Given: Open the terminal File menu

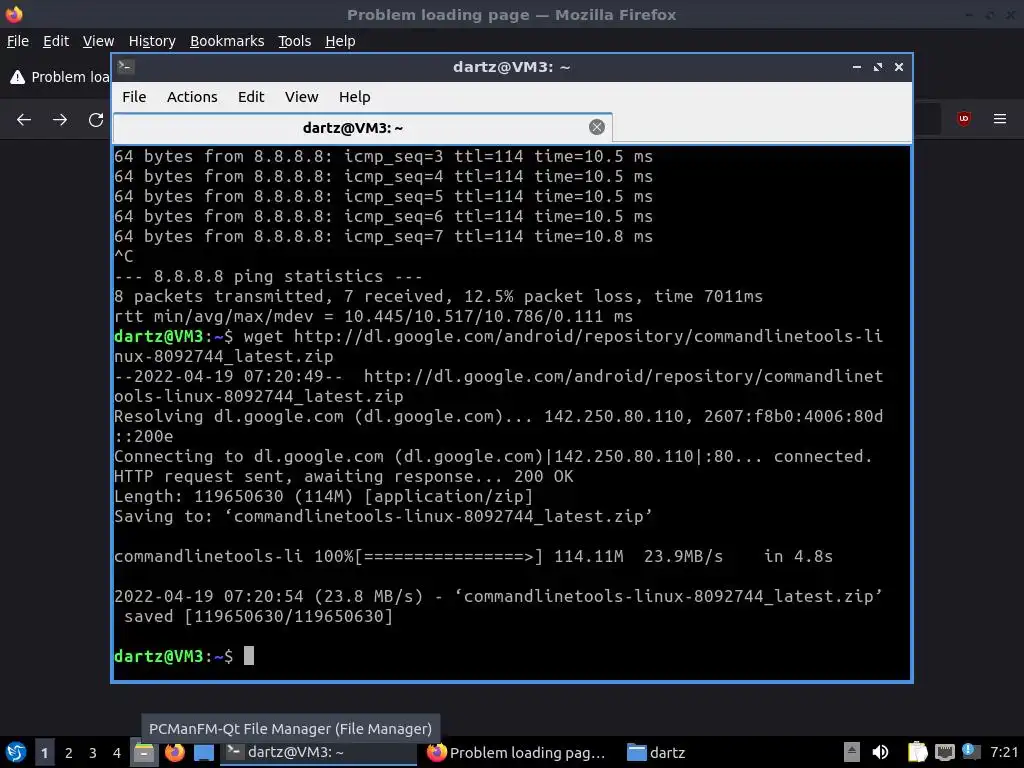Looking at the screenshot, I should tap(134, 97).
